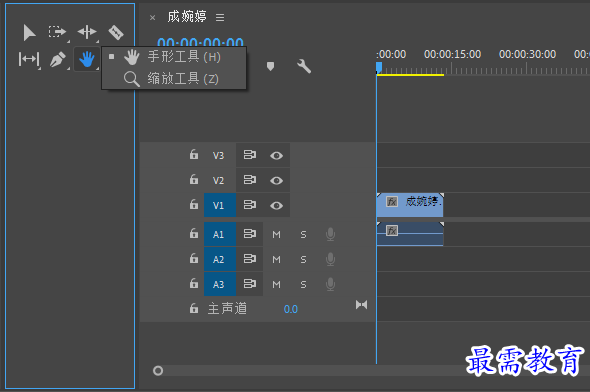
Task: Hide V2 track output eye
Action: point(277,181)
